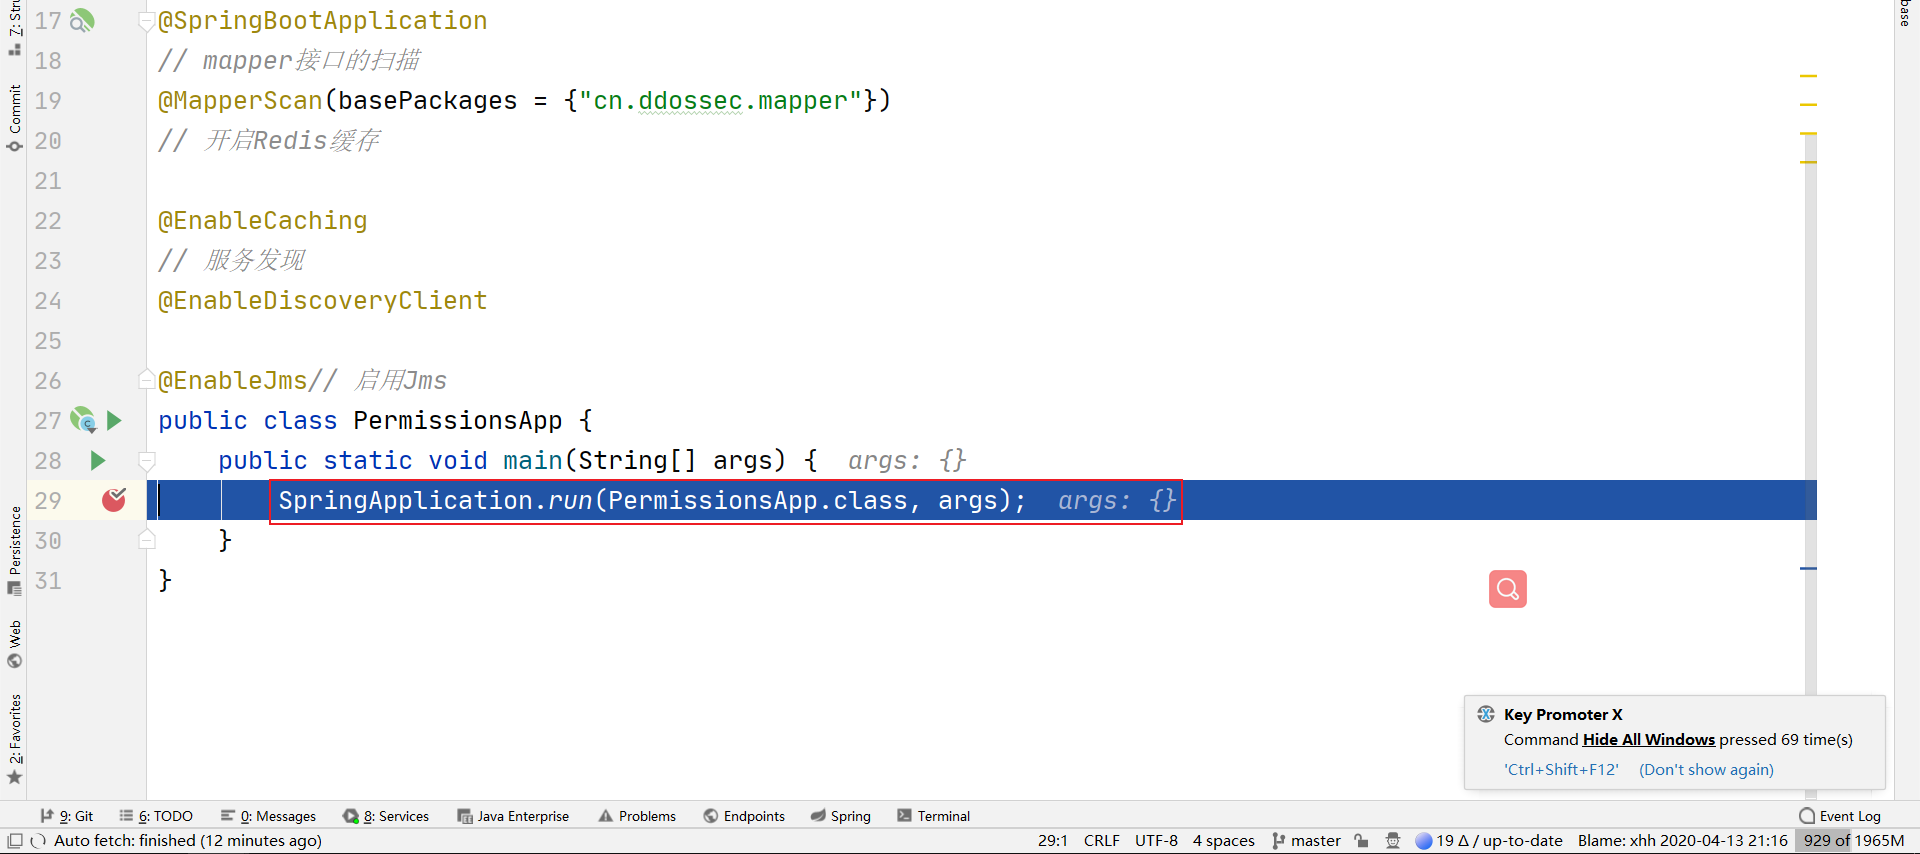Jump to the topmost yellow warning stripe mark

pos(1808,75)
